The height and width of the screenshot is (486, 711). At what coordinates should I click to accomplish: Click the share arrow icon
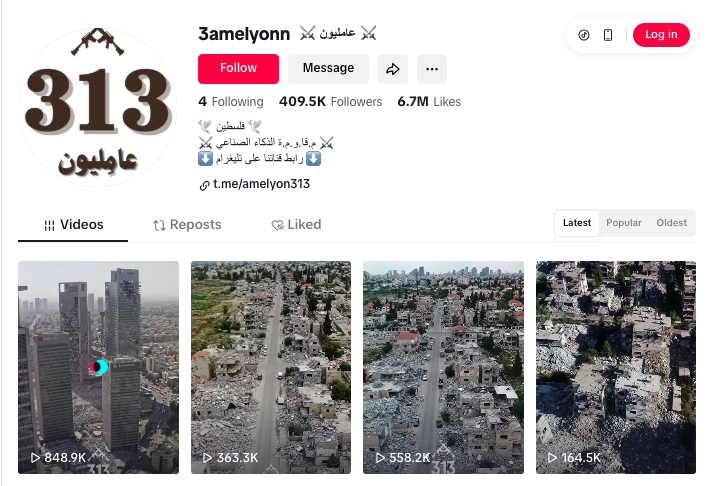tap(393, 69)
